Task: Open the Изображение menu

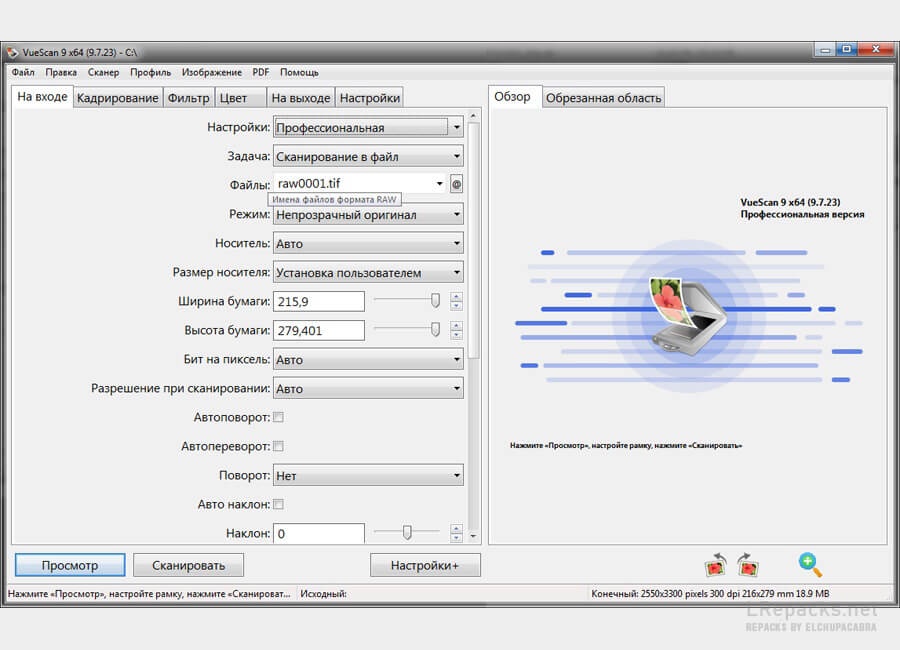Action: point(211,72)
